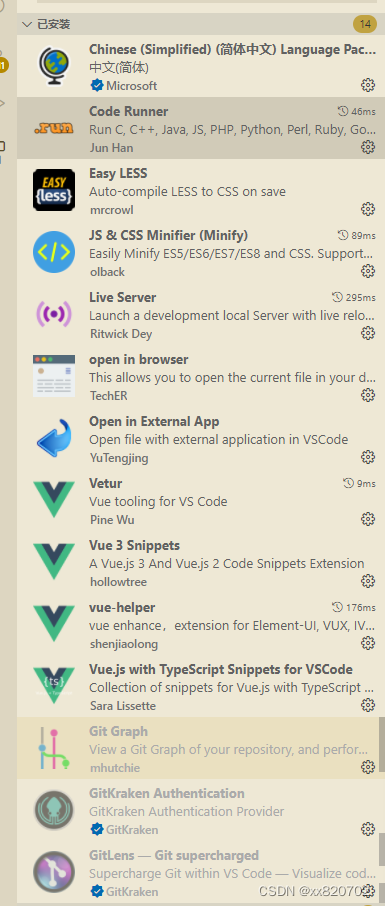Click the extensions list vertical scrollbar

point(382,745)
